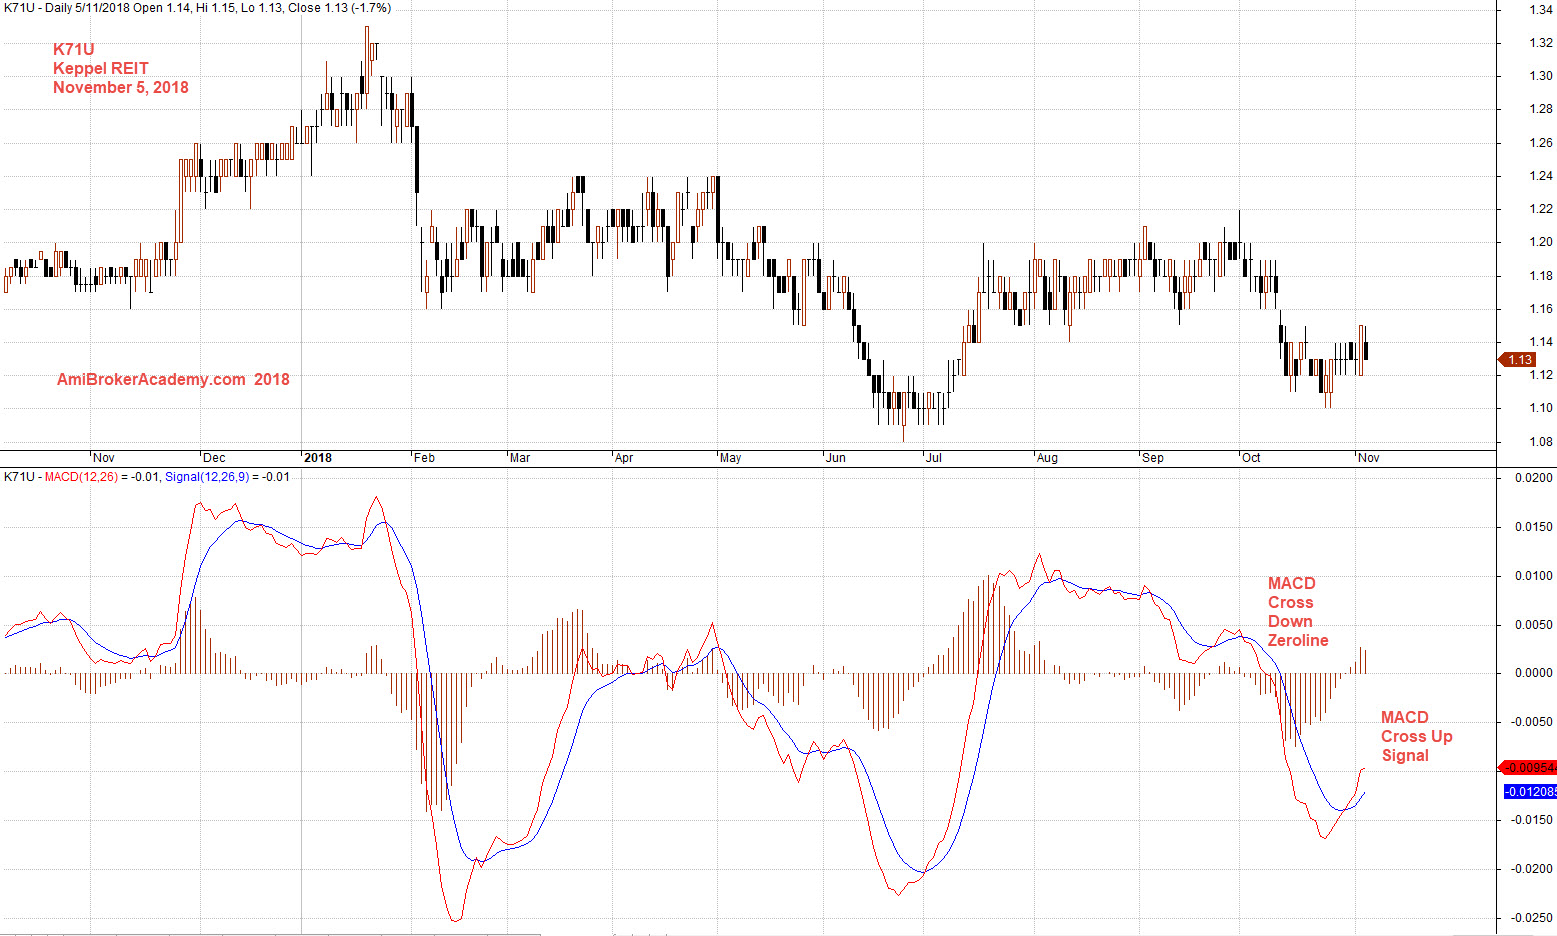Click the 1.20 price axis label
Viewport: 1557px width, 936px height.
(x=1541, y=241)
